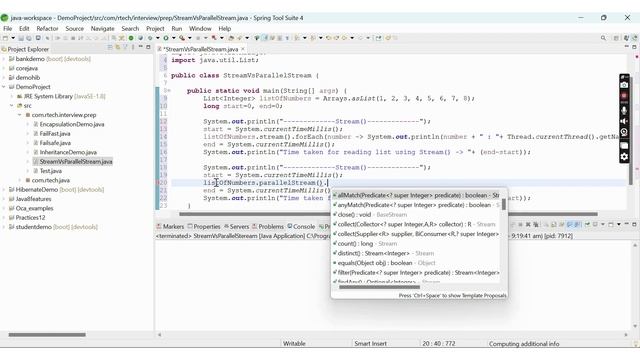Viewport: 640px width, 360px height.
Task: Maximize the editor area
Action: (634, 47)
